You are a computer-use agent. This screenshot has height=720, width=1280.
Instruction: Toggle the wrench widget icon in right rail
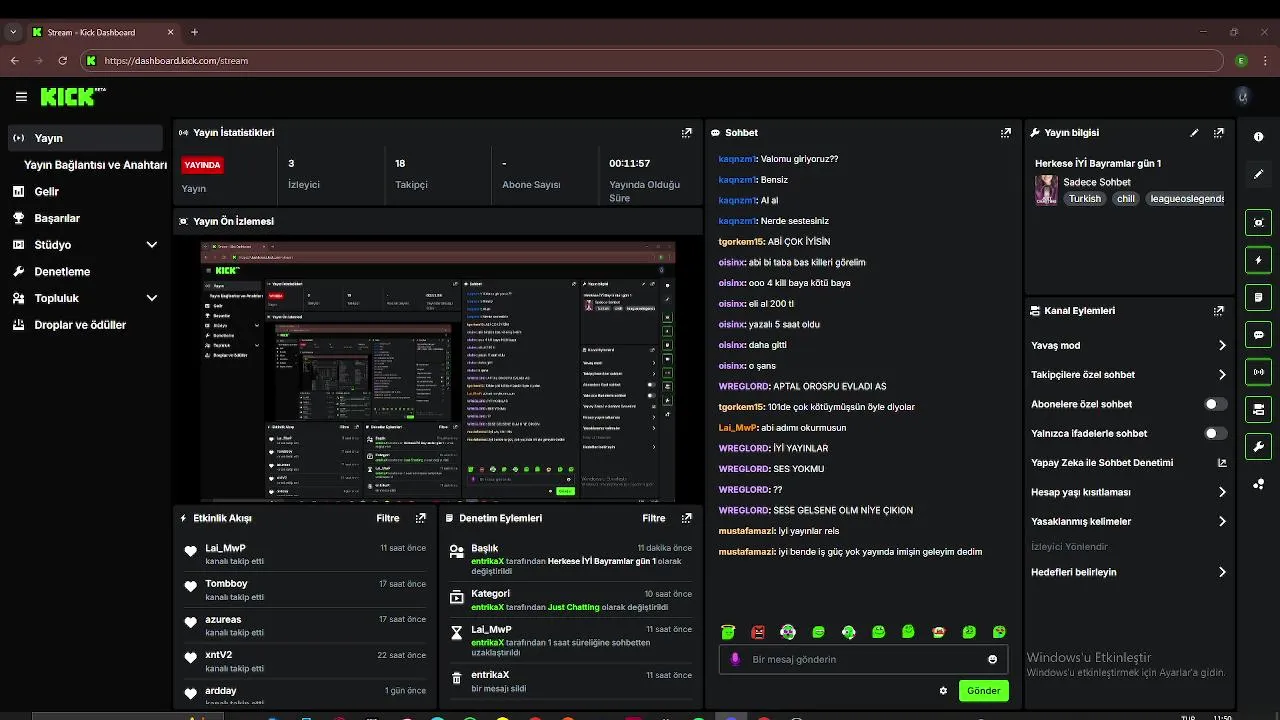[1258, 446]
